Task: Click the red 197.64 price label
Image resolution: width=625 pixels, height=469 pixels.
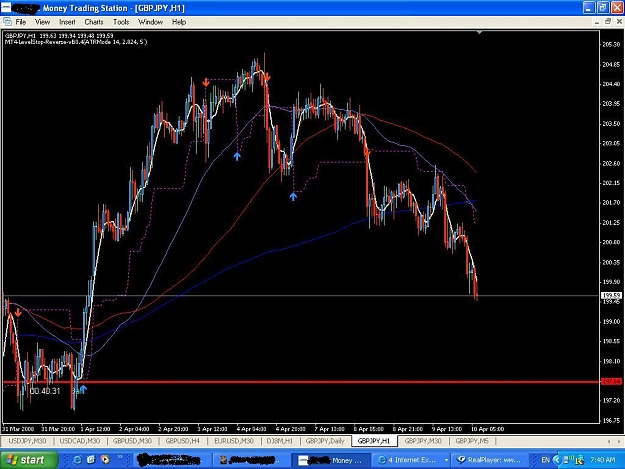Action: (611, 381)
